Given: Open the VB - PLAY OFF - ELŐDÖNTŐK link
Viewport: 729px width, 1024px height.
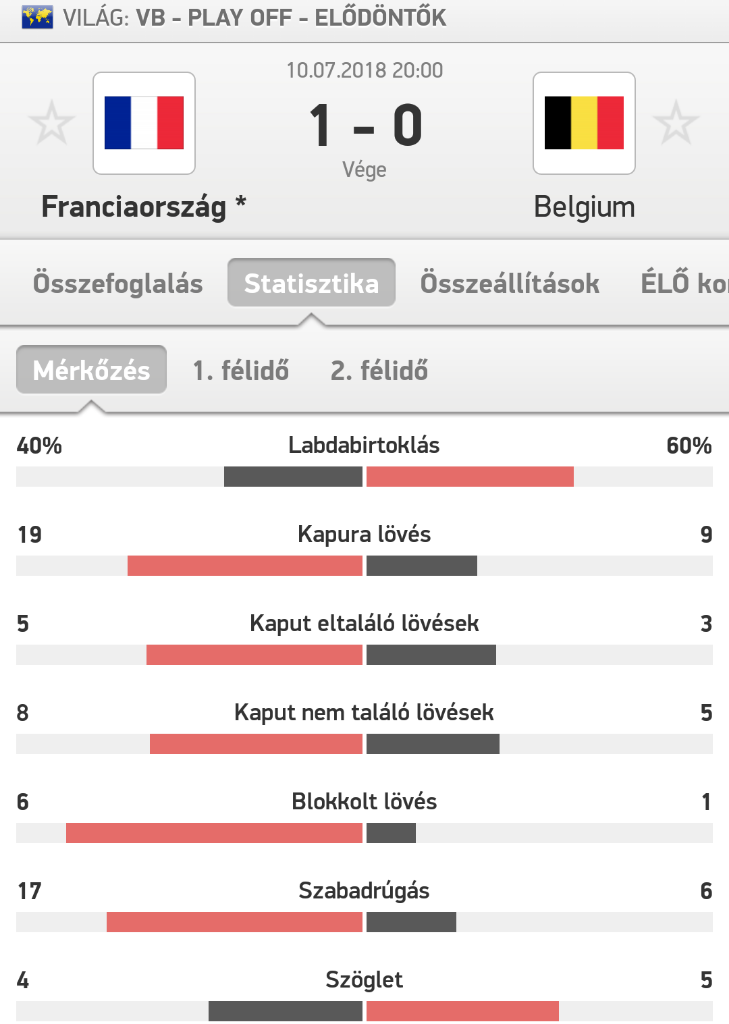Looking at the screenshot, I should pyautogui.click(x=291, y=18).
